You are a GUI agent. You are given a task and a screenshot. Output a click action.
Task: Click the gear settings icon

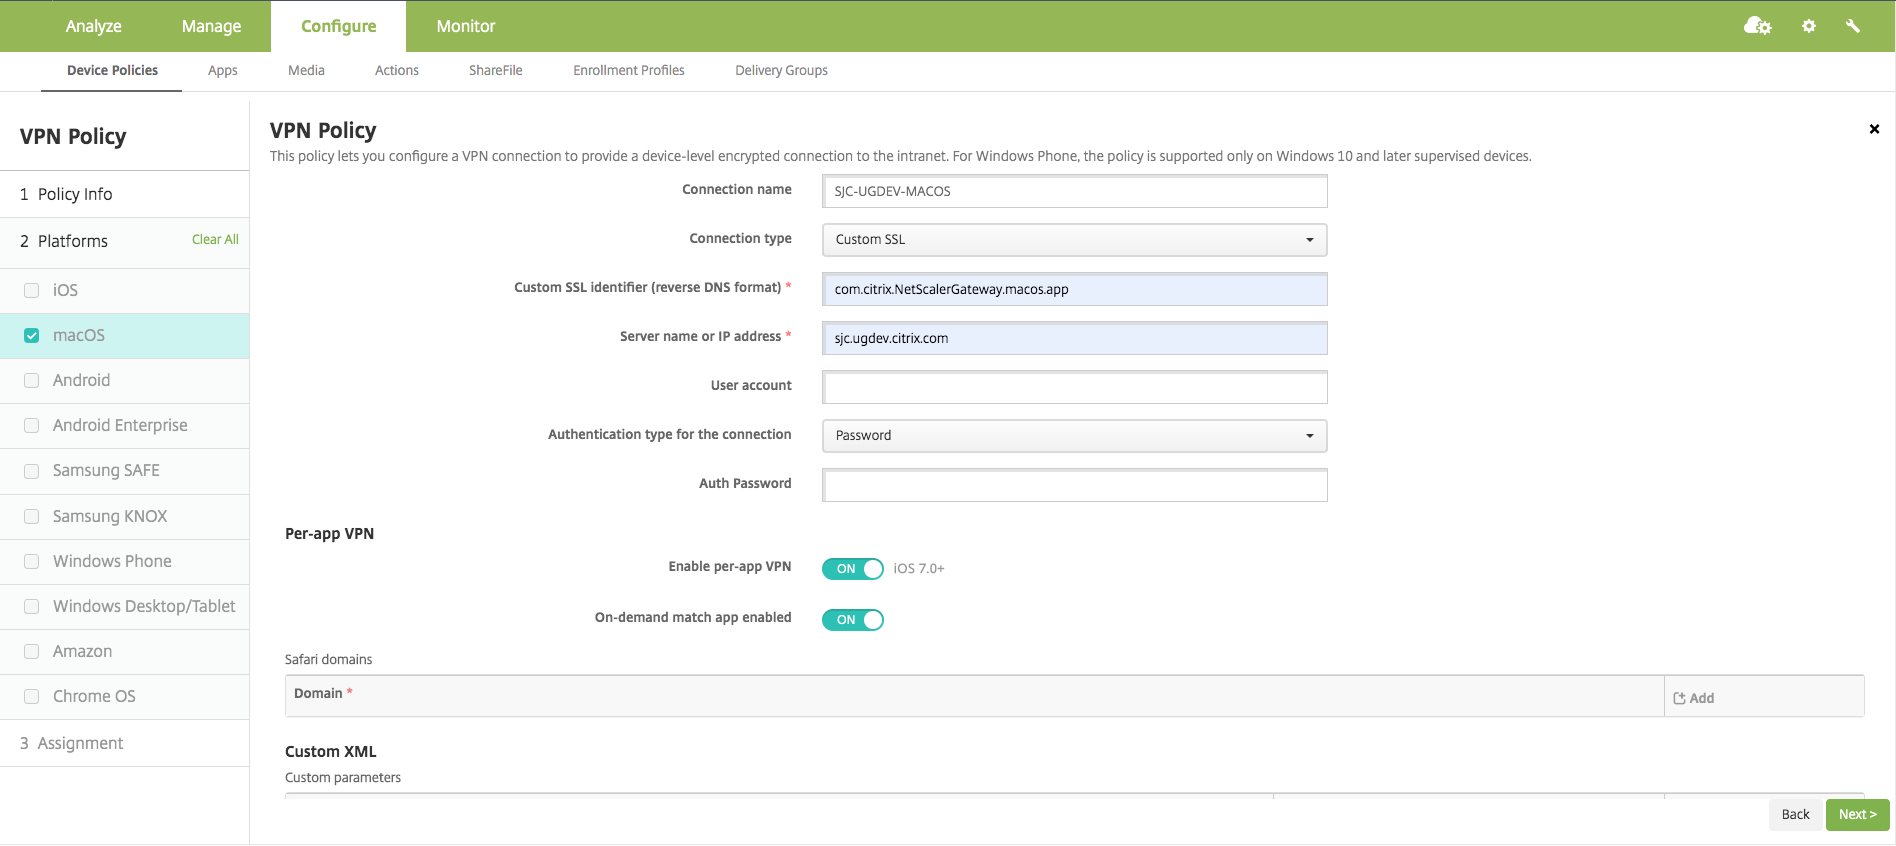pos(1809,26)
